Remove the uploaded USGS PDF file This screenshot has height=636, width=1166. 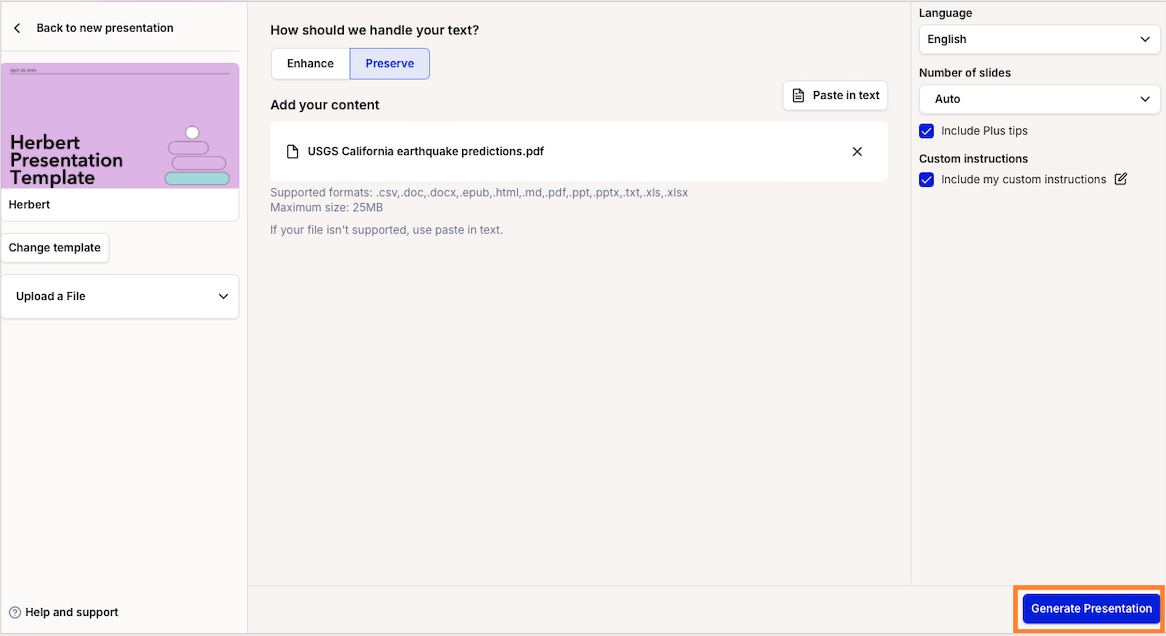tap(857, 152)
